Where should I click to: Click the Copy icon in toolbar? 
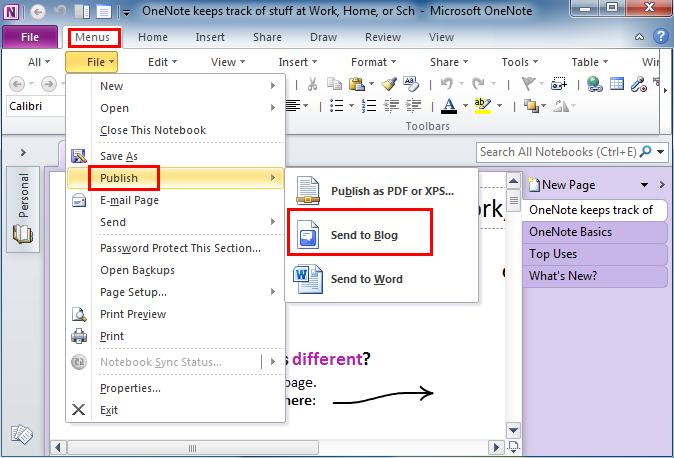click(x=334, y=83)
